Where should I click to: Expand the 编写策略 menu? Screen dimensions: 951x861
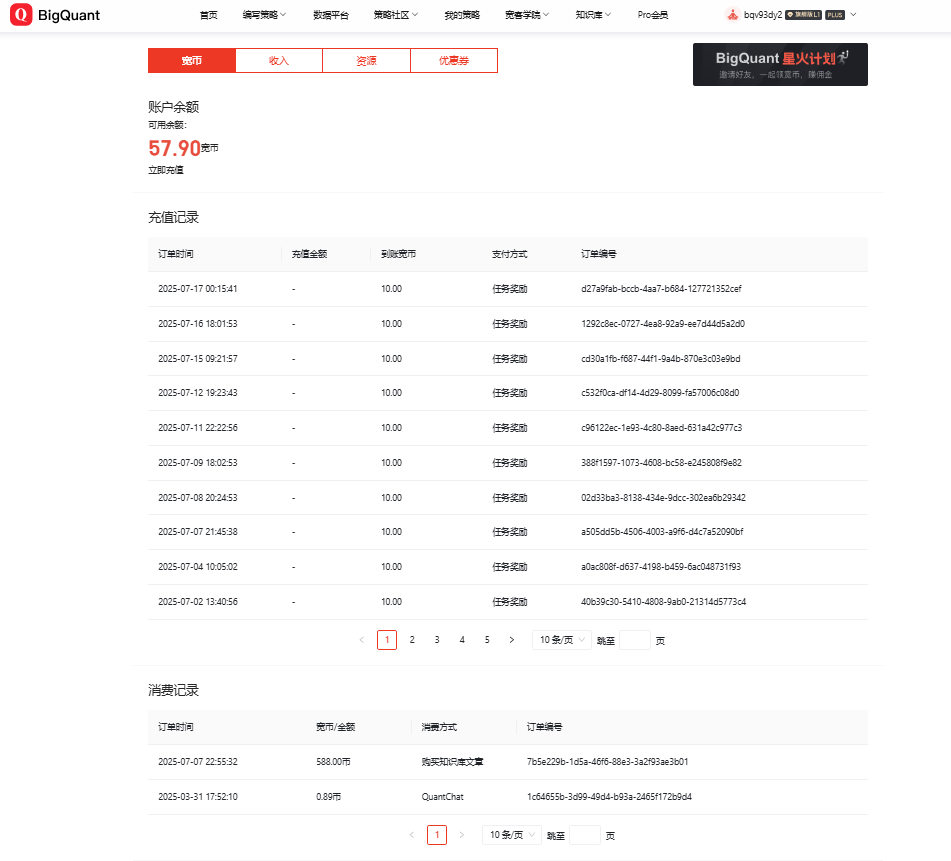pyautogui.click(x=264, y=15)
